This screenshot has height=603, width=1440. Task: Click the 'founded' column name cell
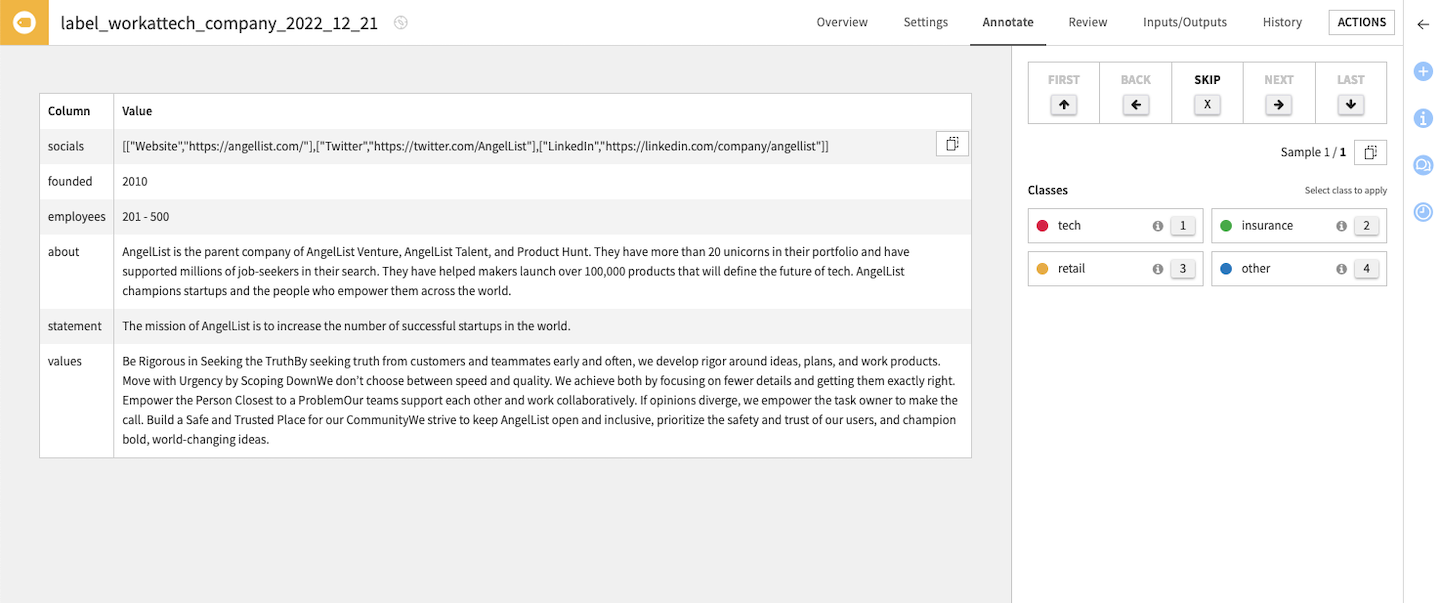(x=77, y=181)
